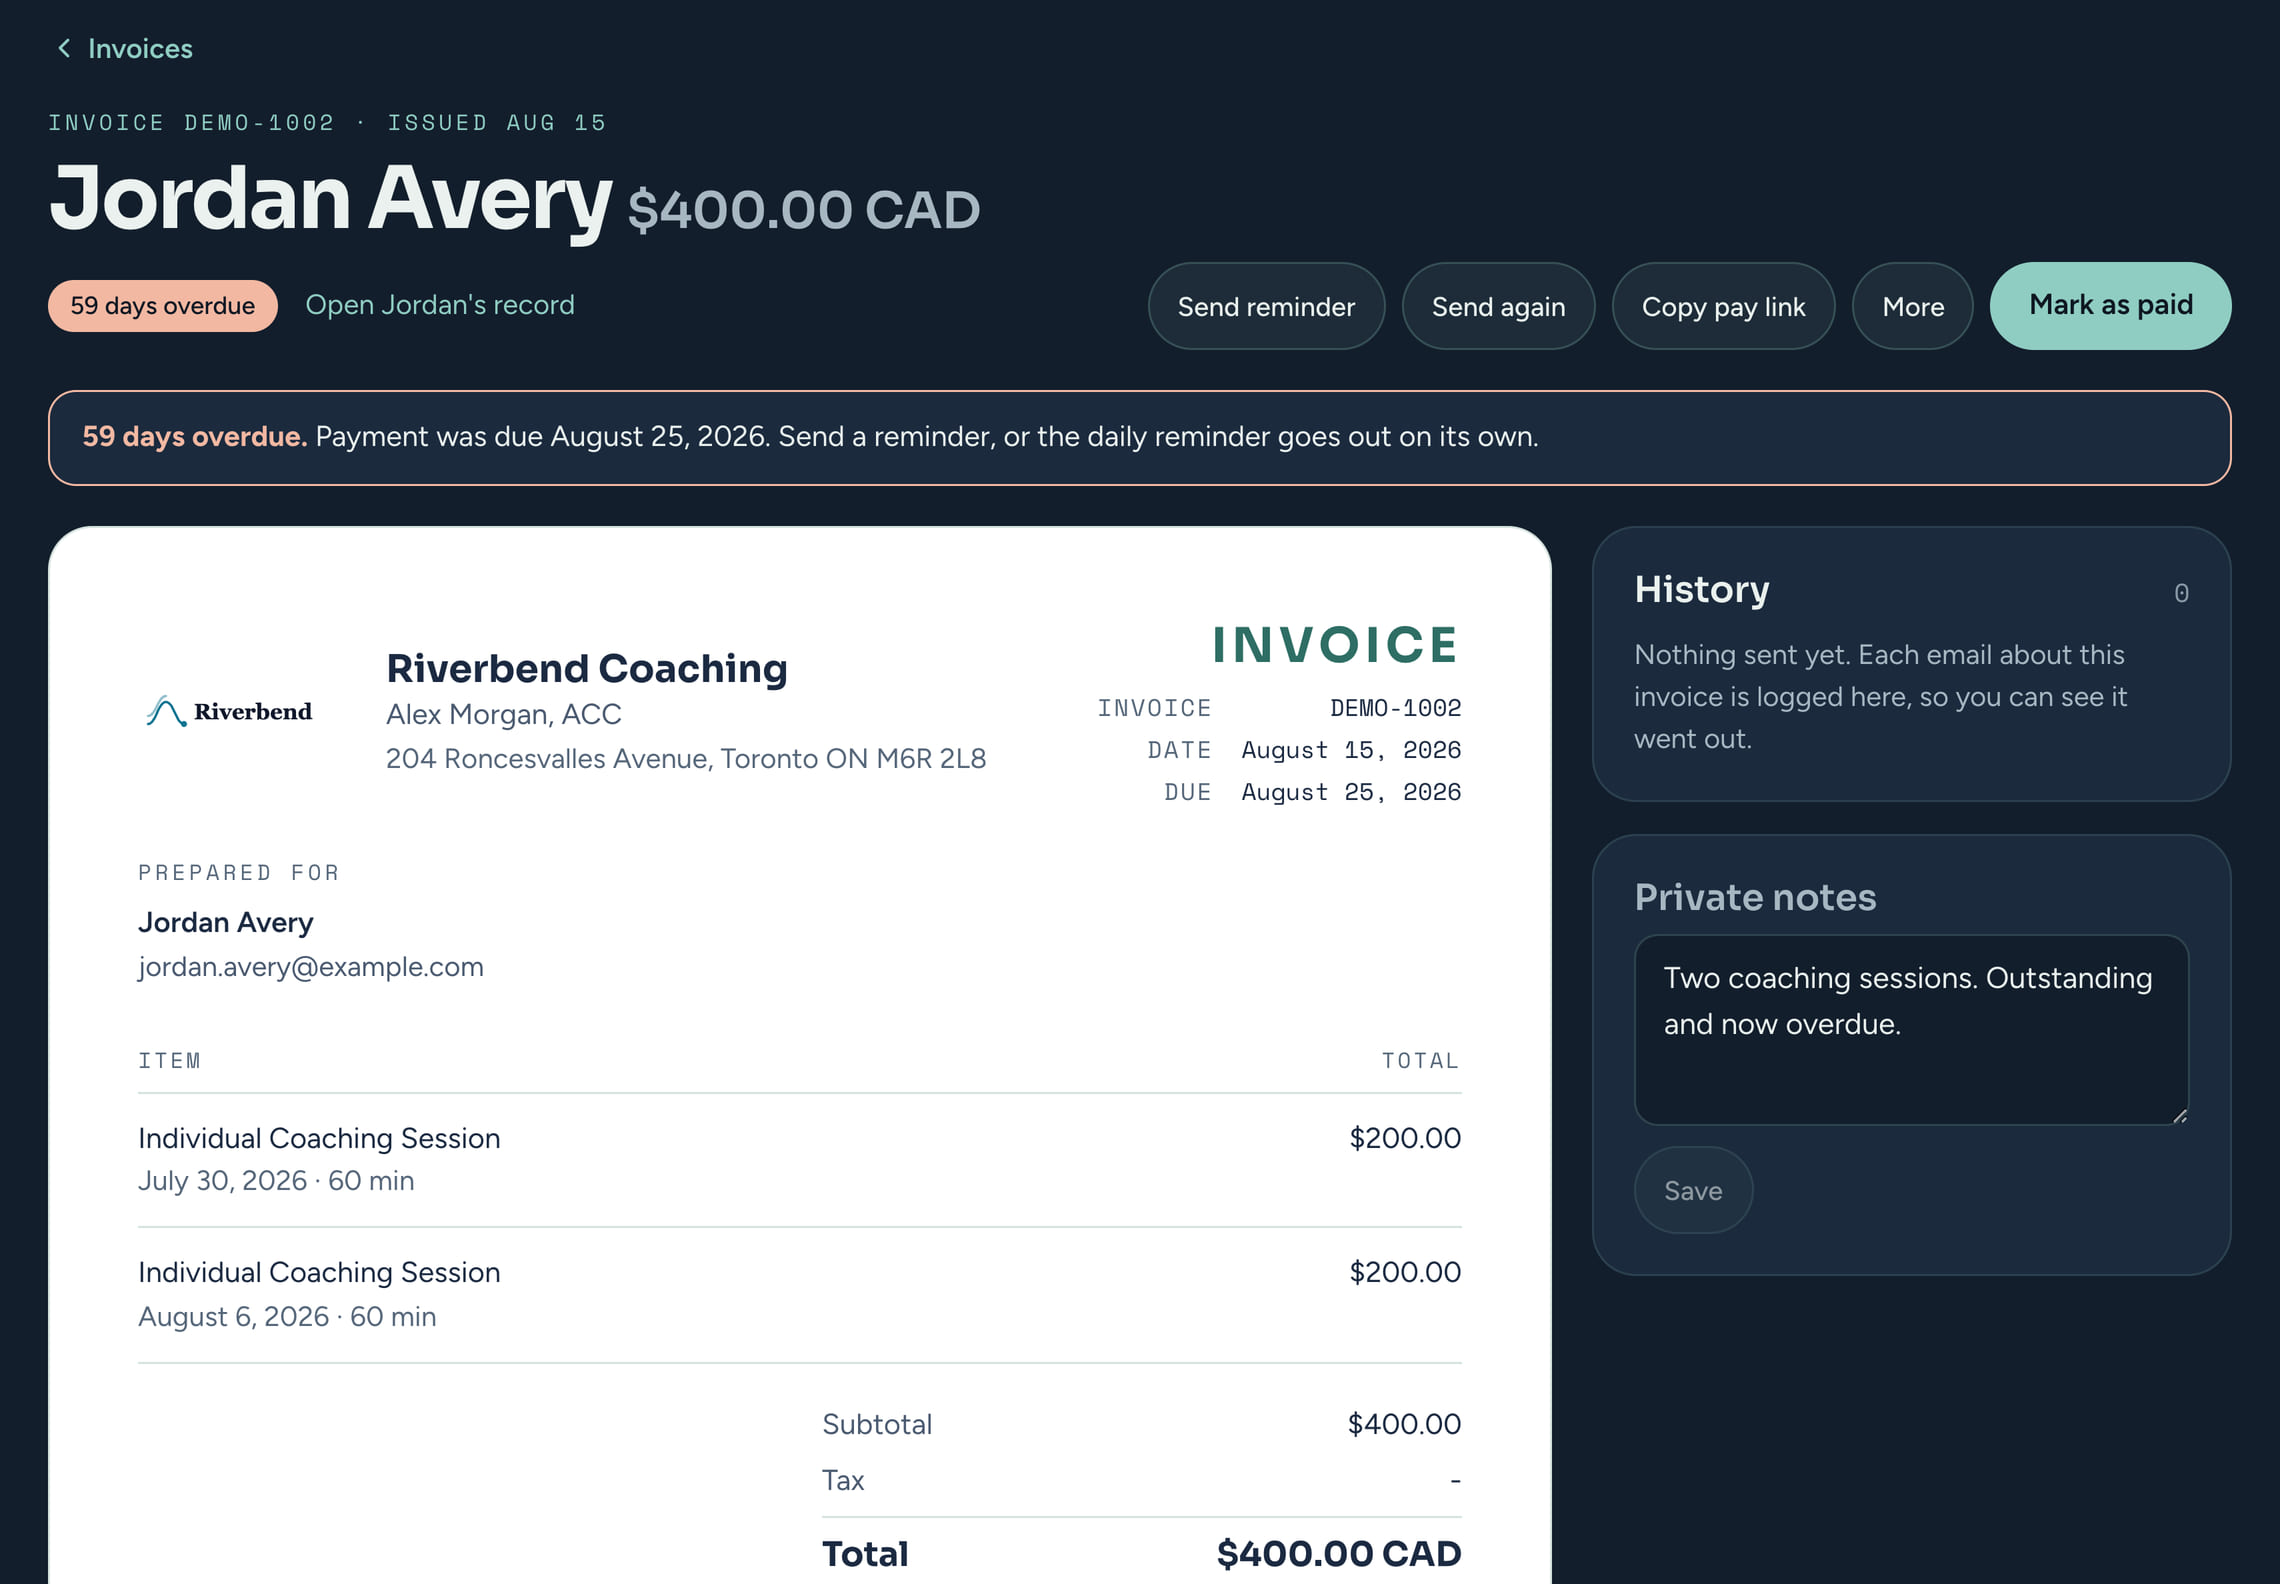Click the Subtotal amount $400.00
This screenshot has width=2280, height=1584.
tap(1404, 1424)
